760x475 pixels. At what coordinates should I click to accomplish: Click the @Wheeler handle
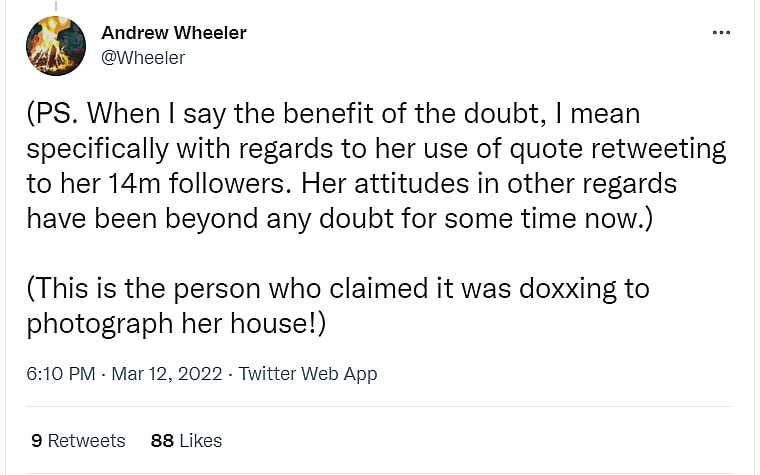[143, 58]
